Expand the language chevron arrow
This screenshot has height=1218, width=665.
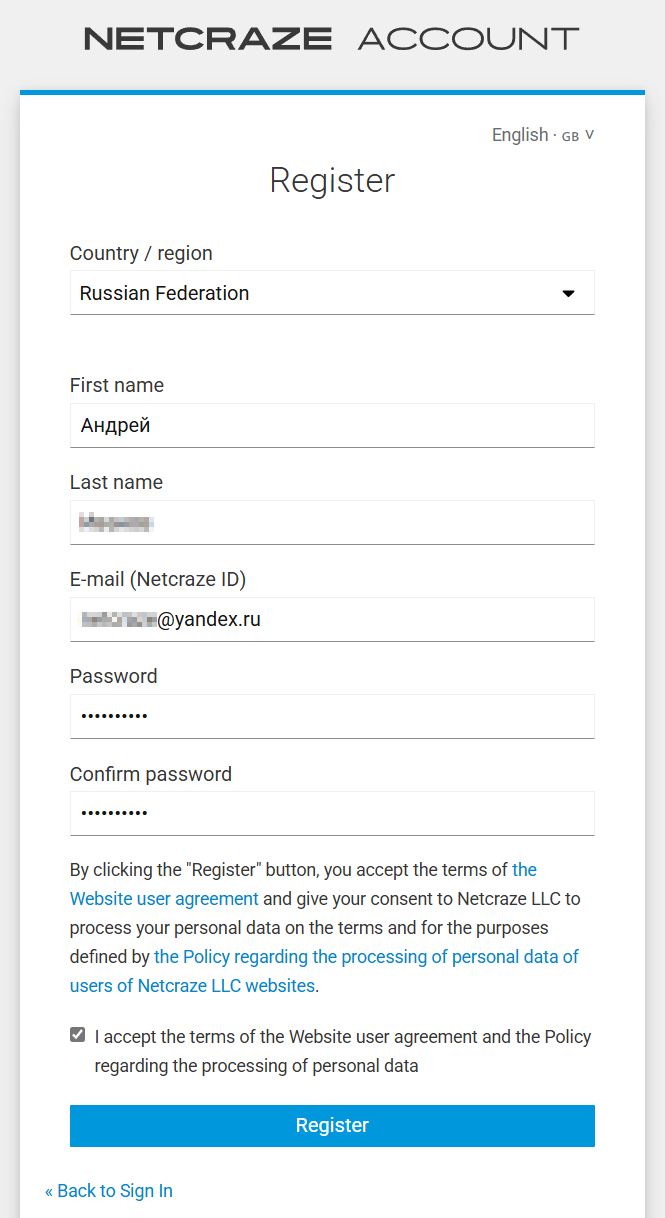pos(590,135)
